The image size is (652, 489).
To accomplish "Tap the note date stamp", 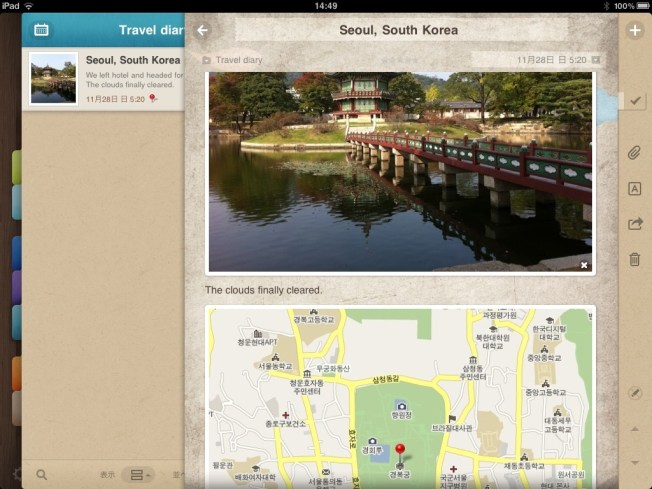I will coord(552,60).
